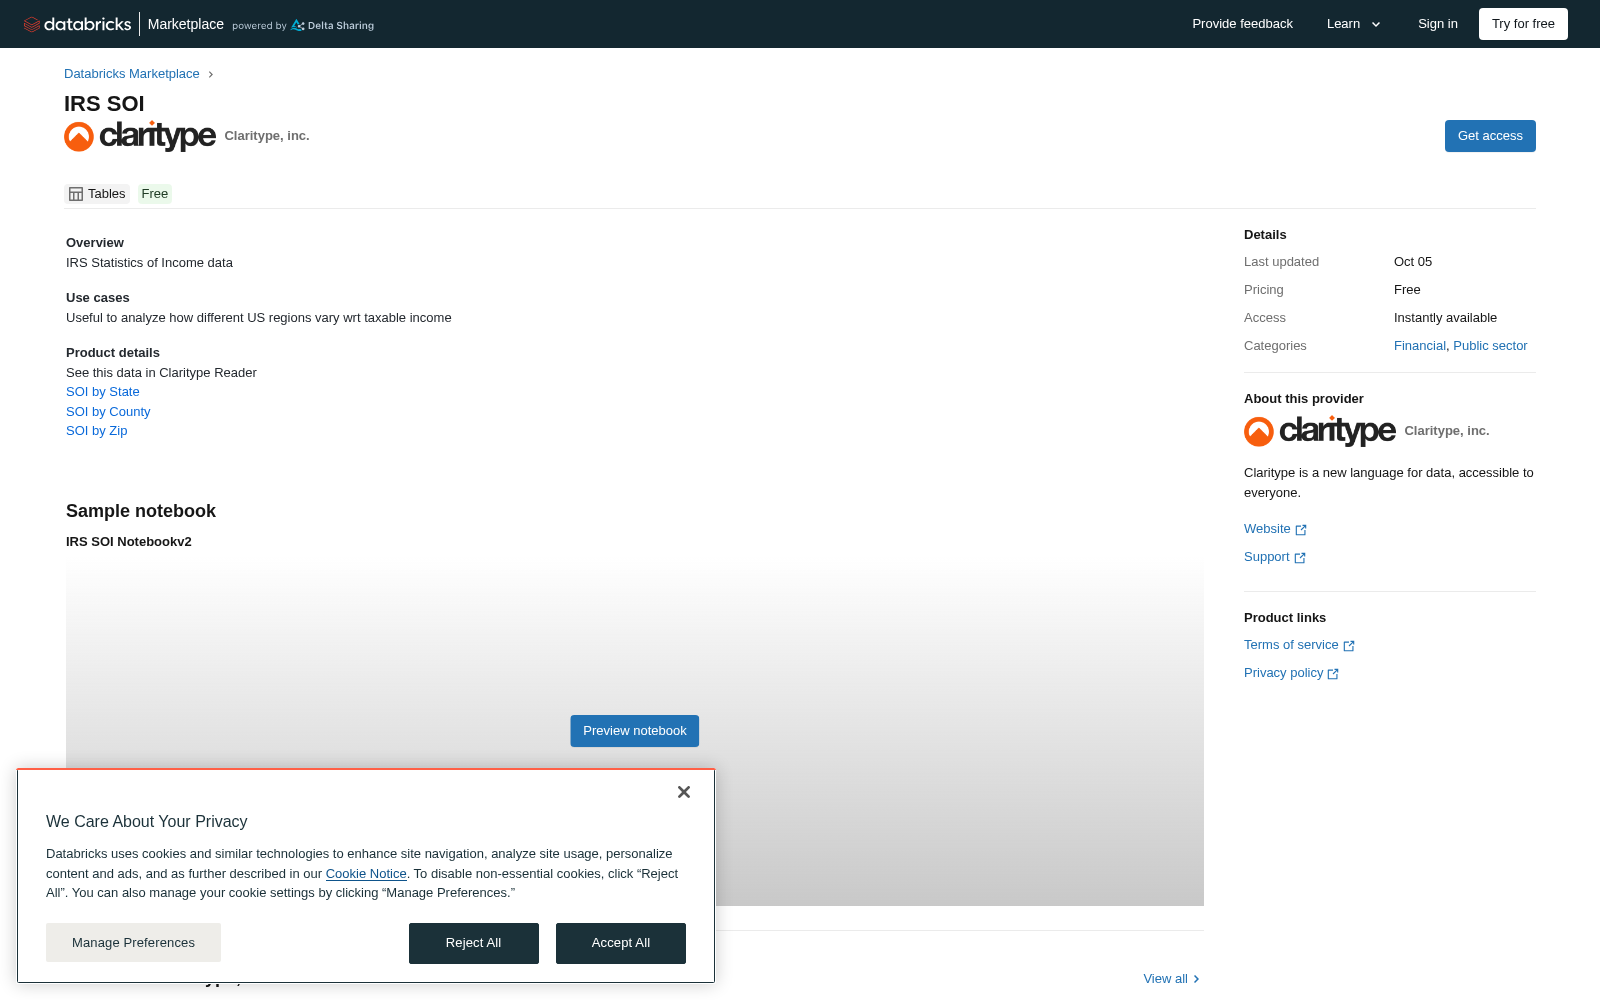This screenshot has height=1000, width=1600.
Task: Close the cookie privacy banner
Action: [x=684, y=792]
